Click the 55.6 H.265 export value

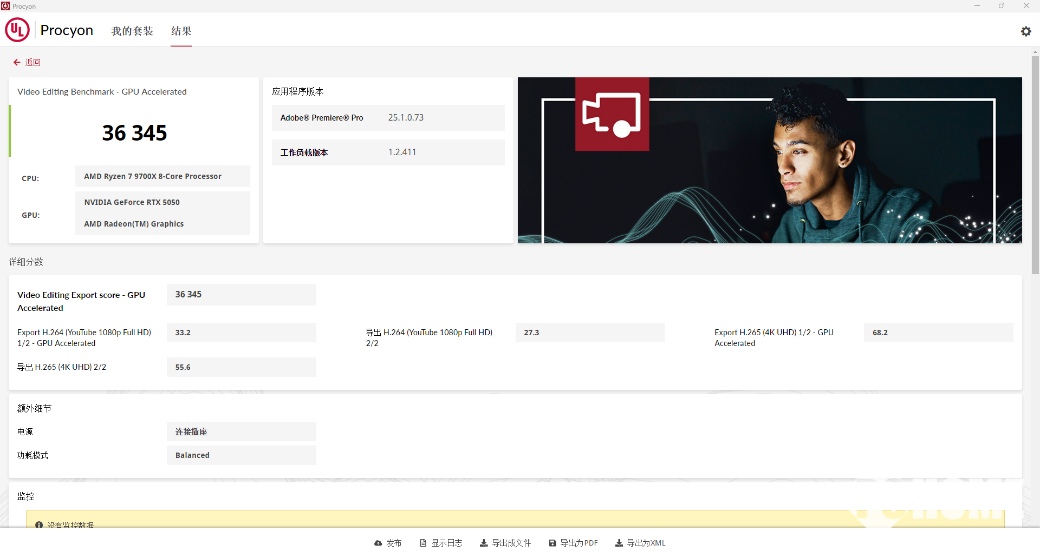[241, 367]
